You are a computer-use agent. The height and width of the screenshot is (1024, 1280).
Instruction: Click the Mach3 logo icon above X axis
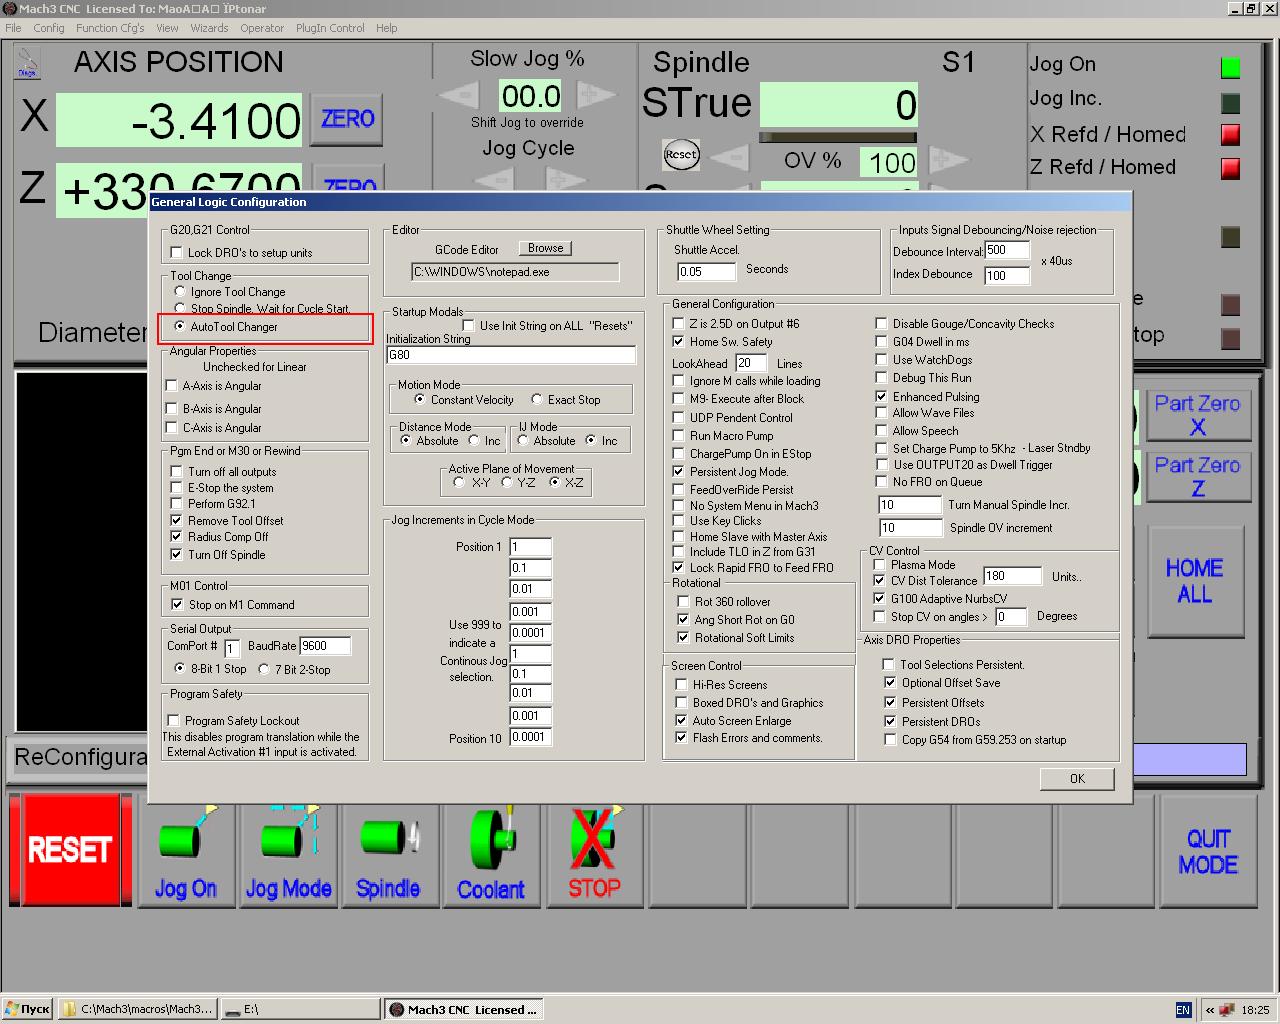point(27,62)
